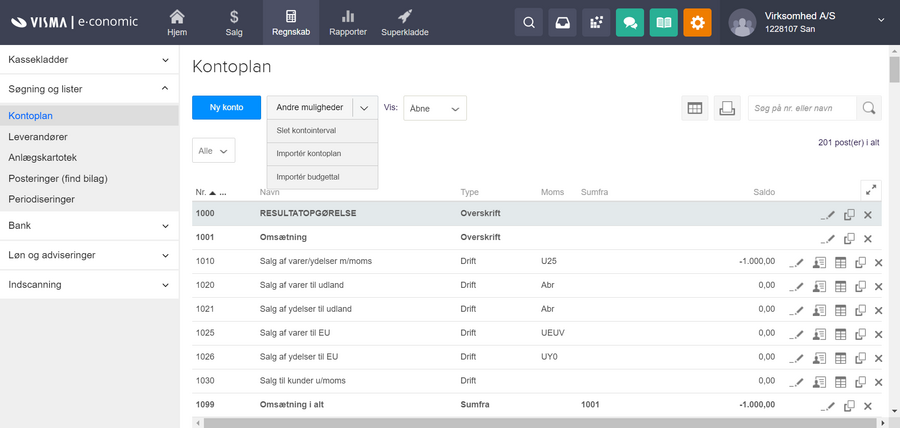Open the Vis: Åbne dropdown

[x=435, y=108]
